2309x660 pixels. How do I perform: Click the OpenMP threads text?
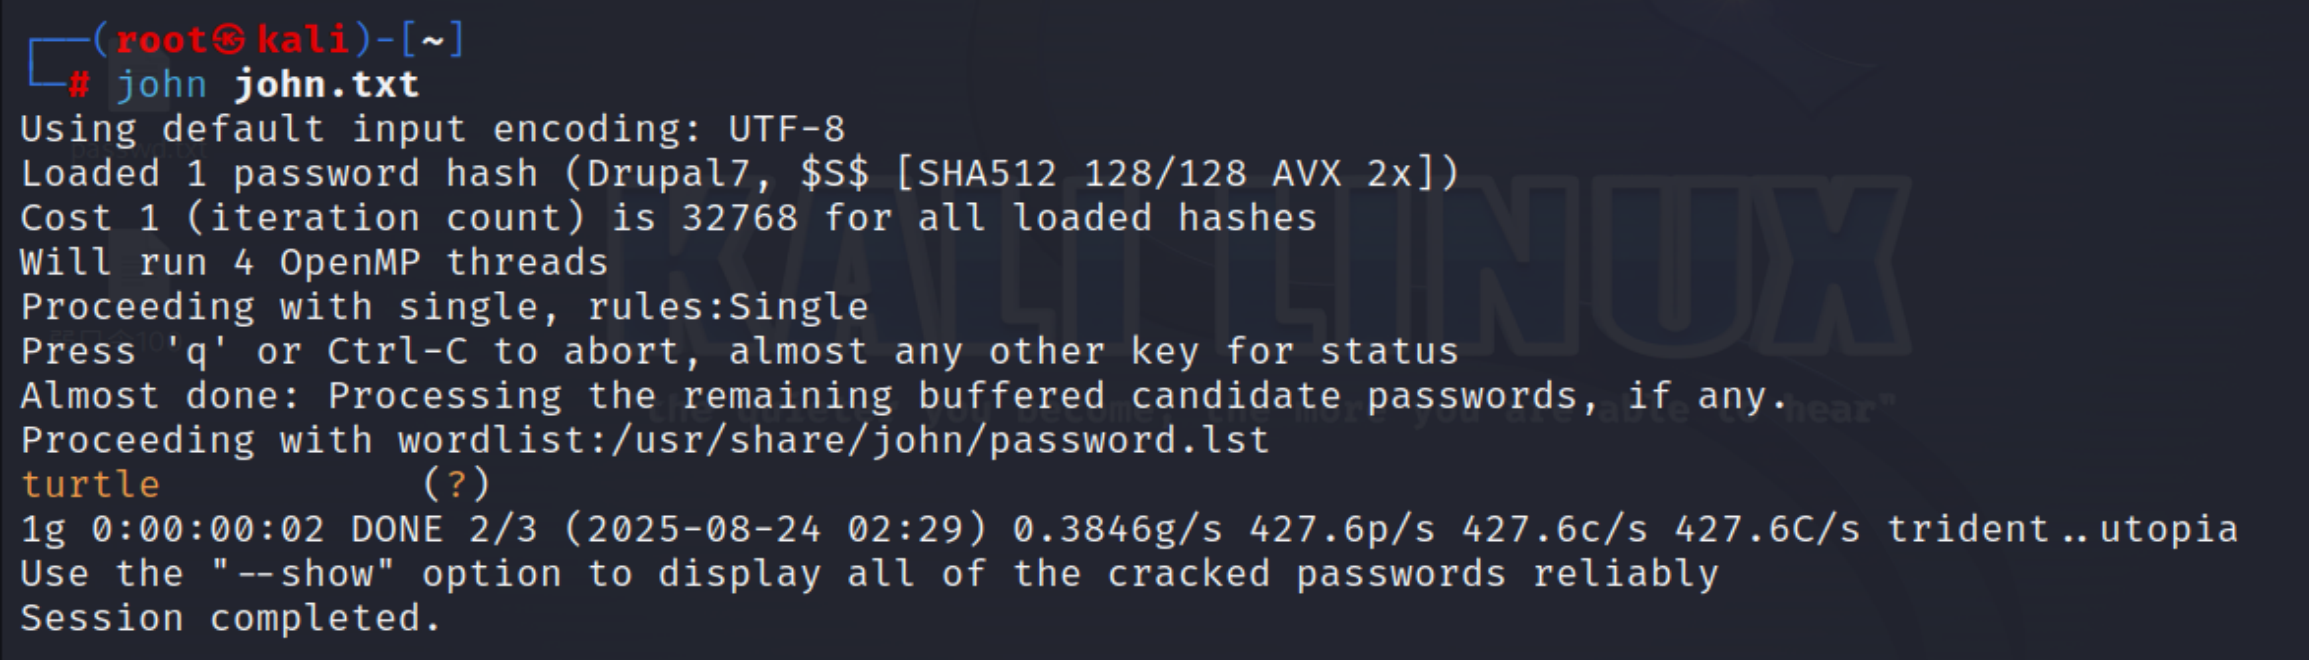coord(443,262)
